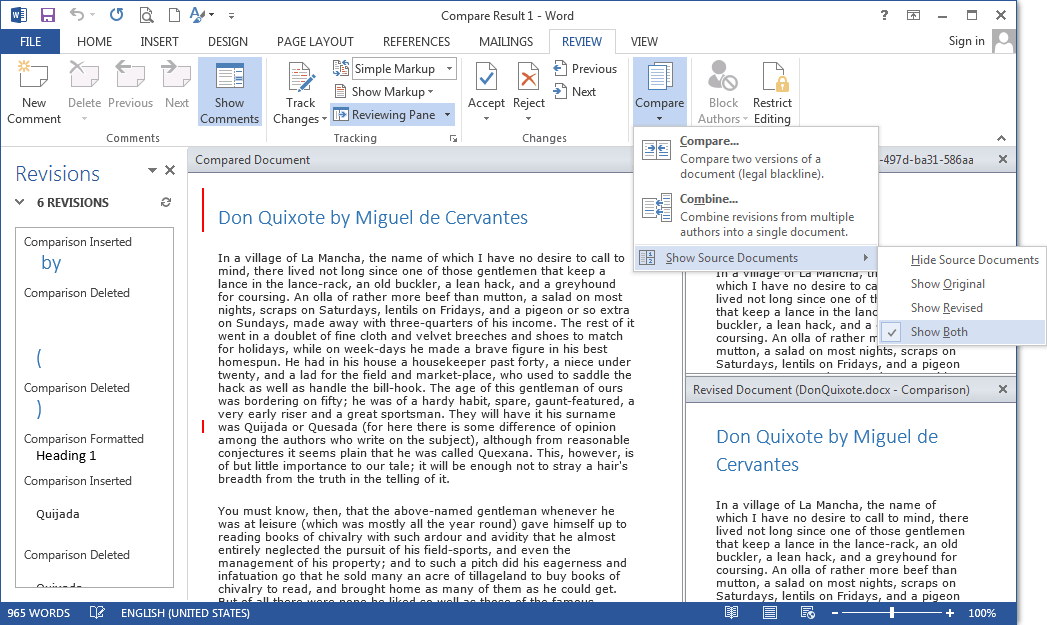Click the Accept change icon
The image size is (1047, 625).
point(486,77)
